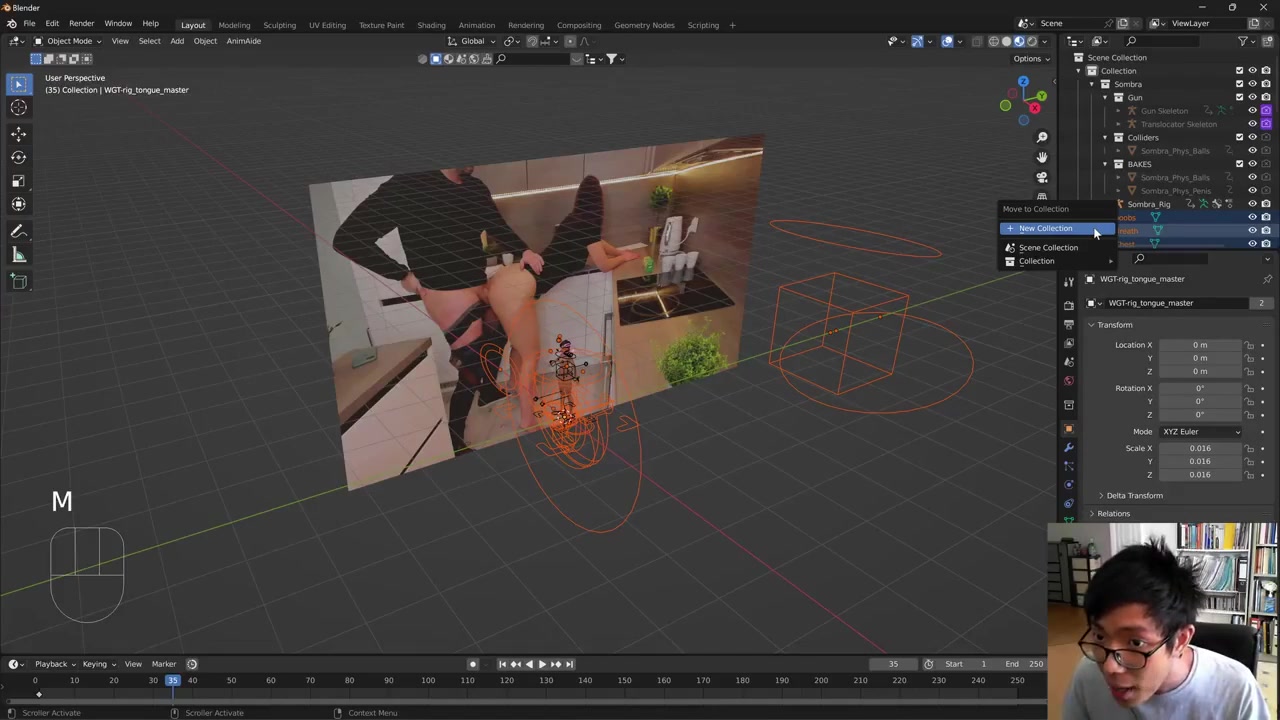Click the viewport Options button
1280x720 pixels.
coord(1030,58)
